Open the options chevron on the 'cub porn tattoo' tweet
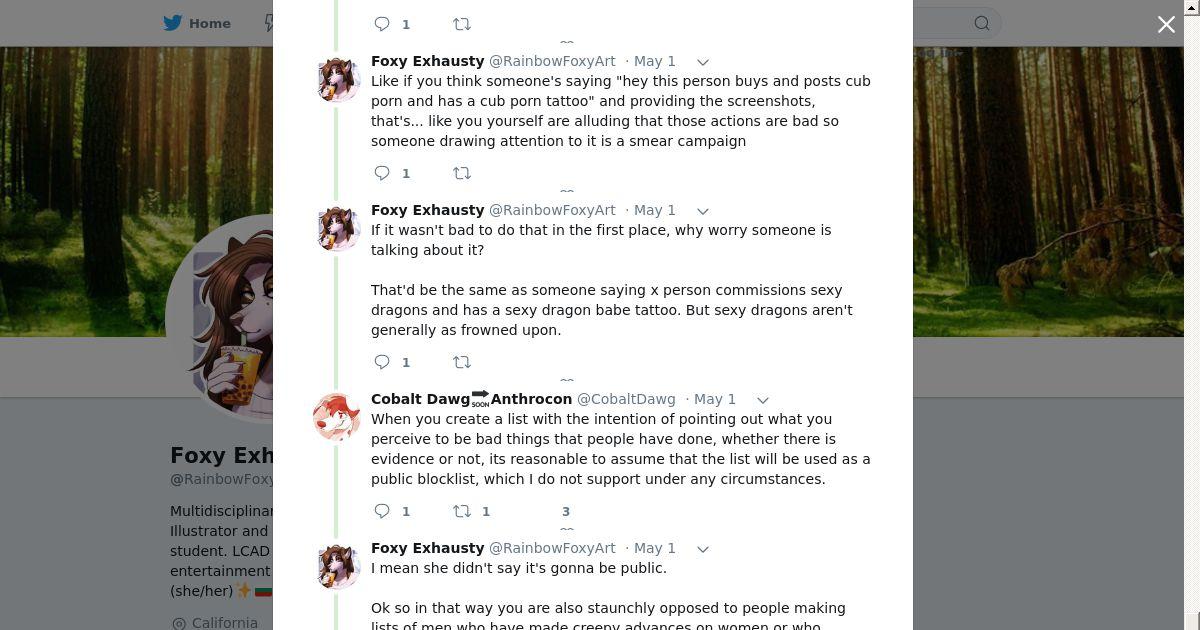The image size is (1200, 630). 703,62
